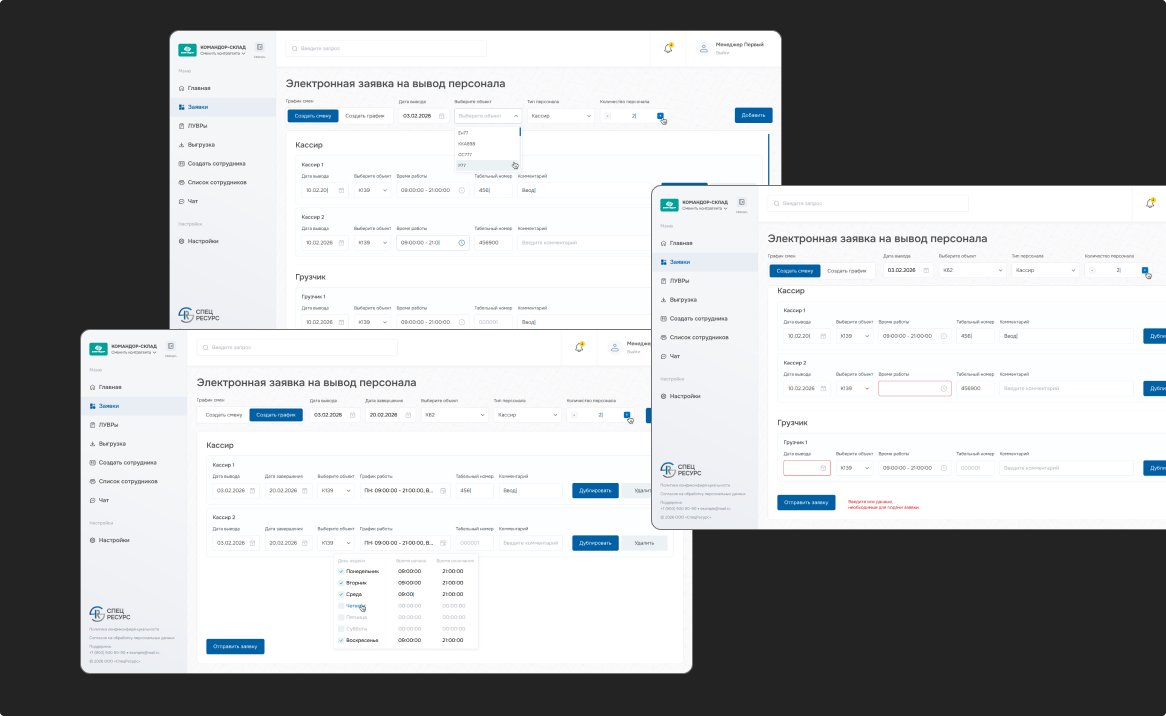Open Настройки in weekday-schedule window sidebar
The width and height of the screenshot is (1166, 716).
pyautogui.click(x=114, y=540)
